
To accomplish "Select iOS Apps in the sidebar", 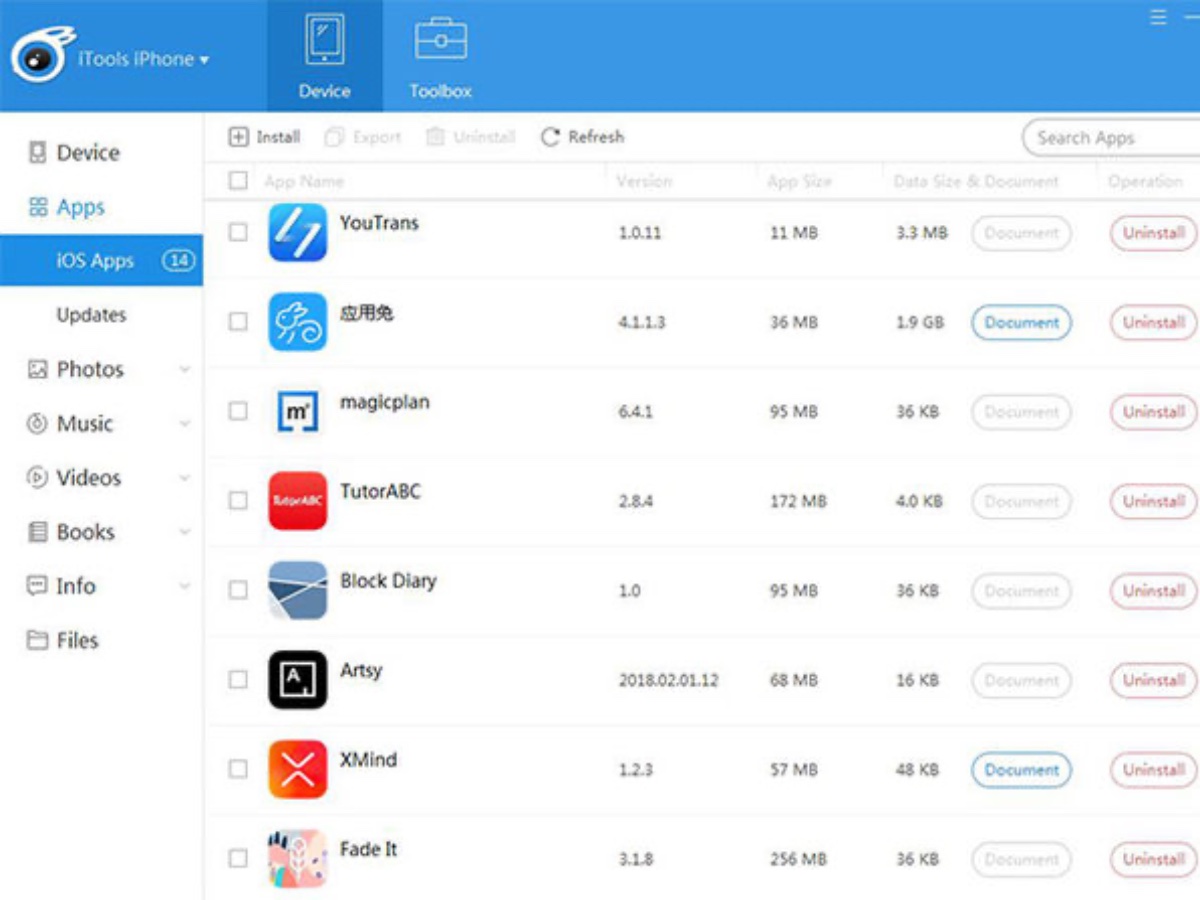I will click(x=101, y=261).
